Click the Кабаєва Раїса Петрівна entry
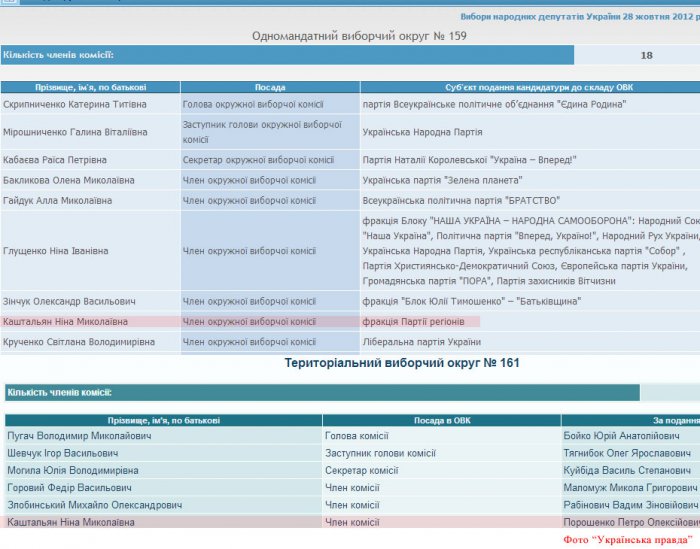Screen dimensions: 700x549 (x=55, y=160)
